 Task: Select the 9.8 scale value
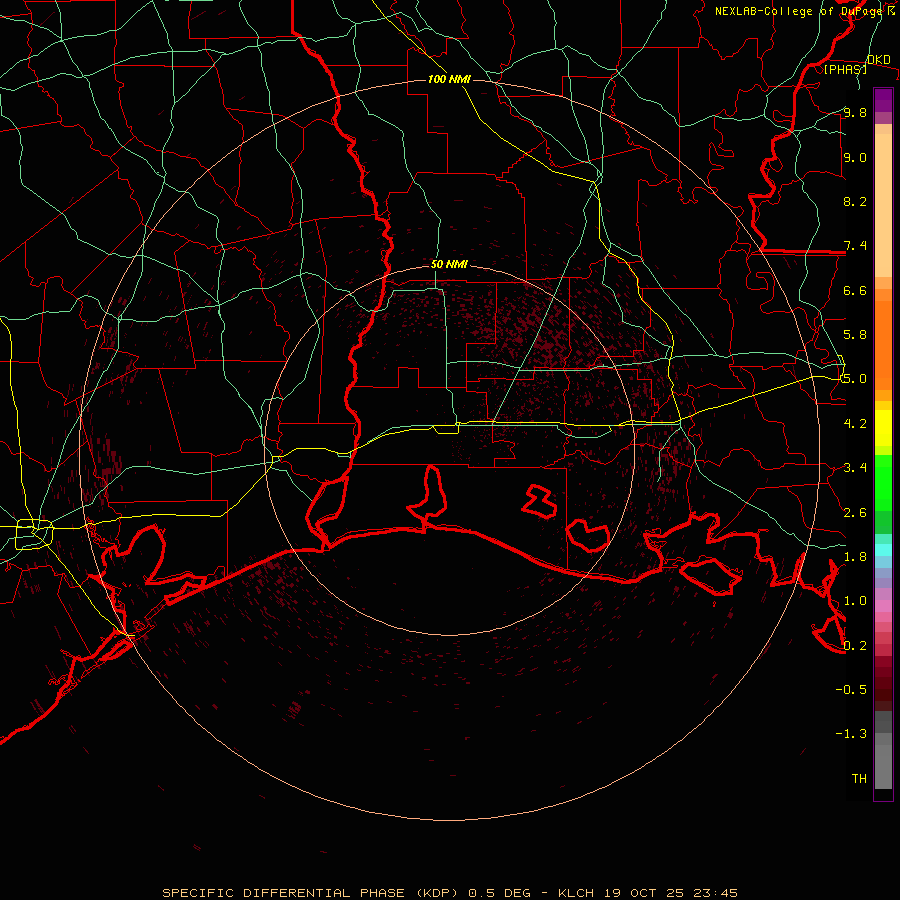click(855, 112)
